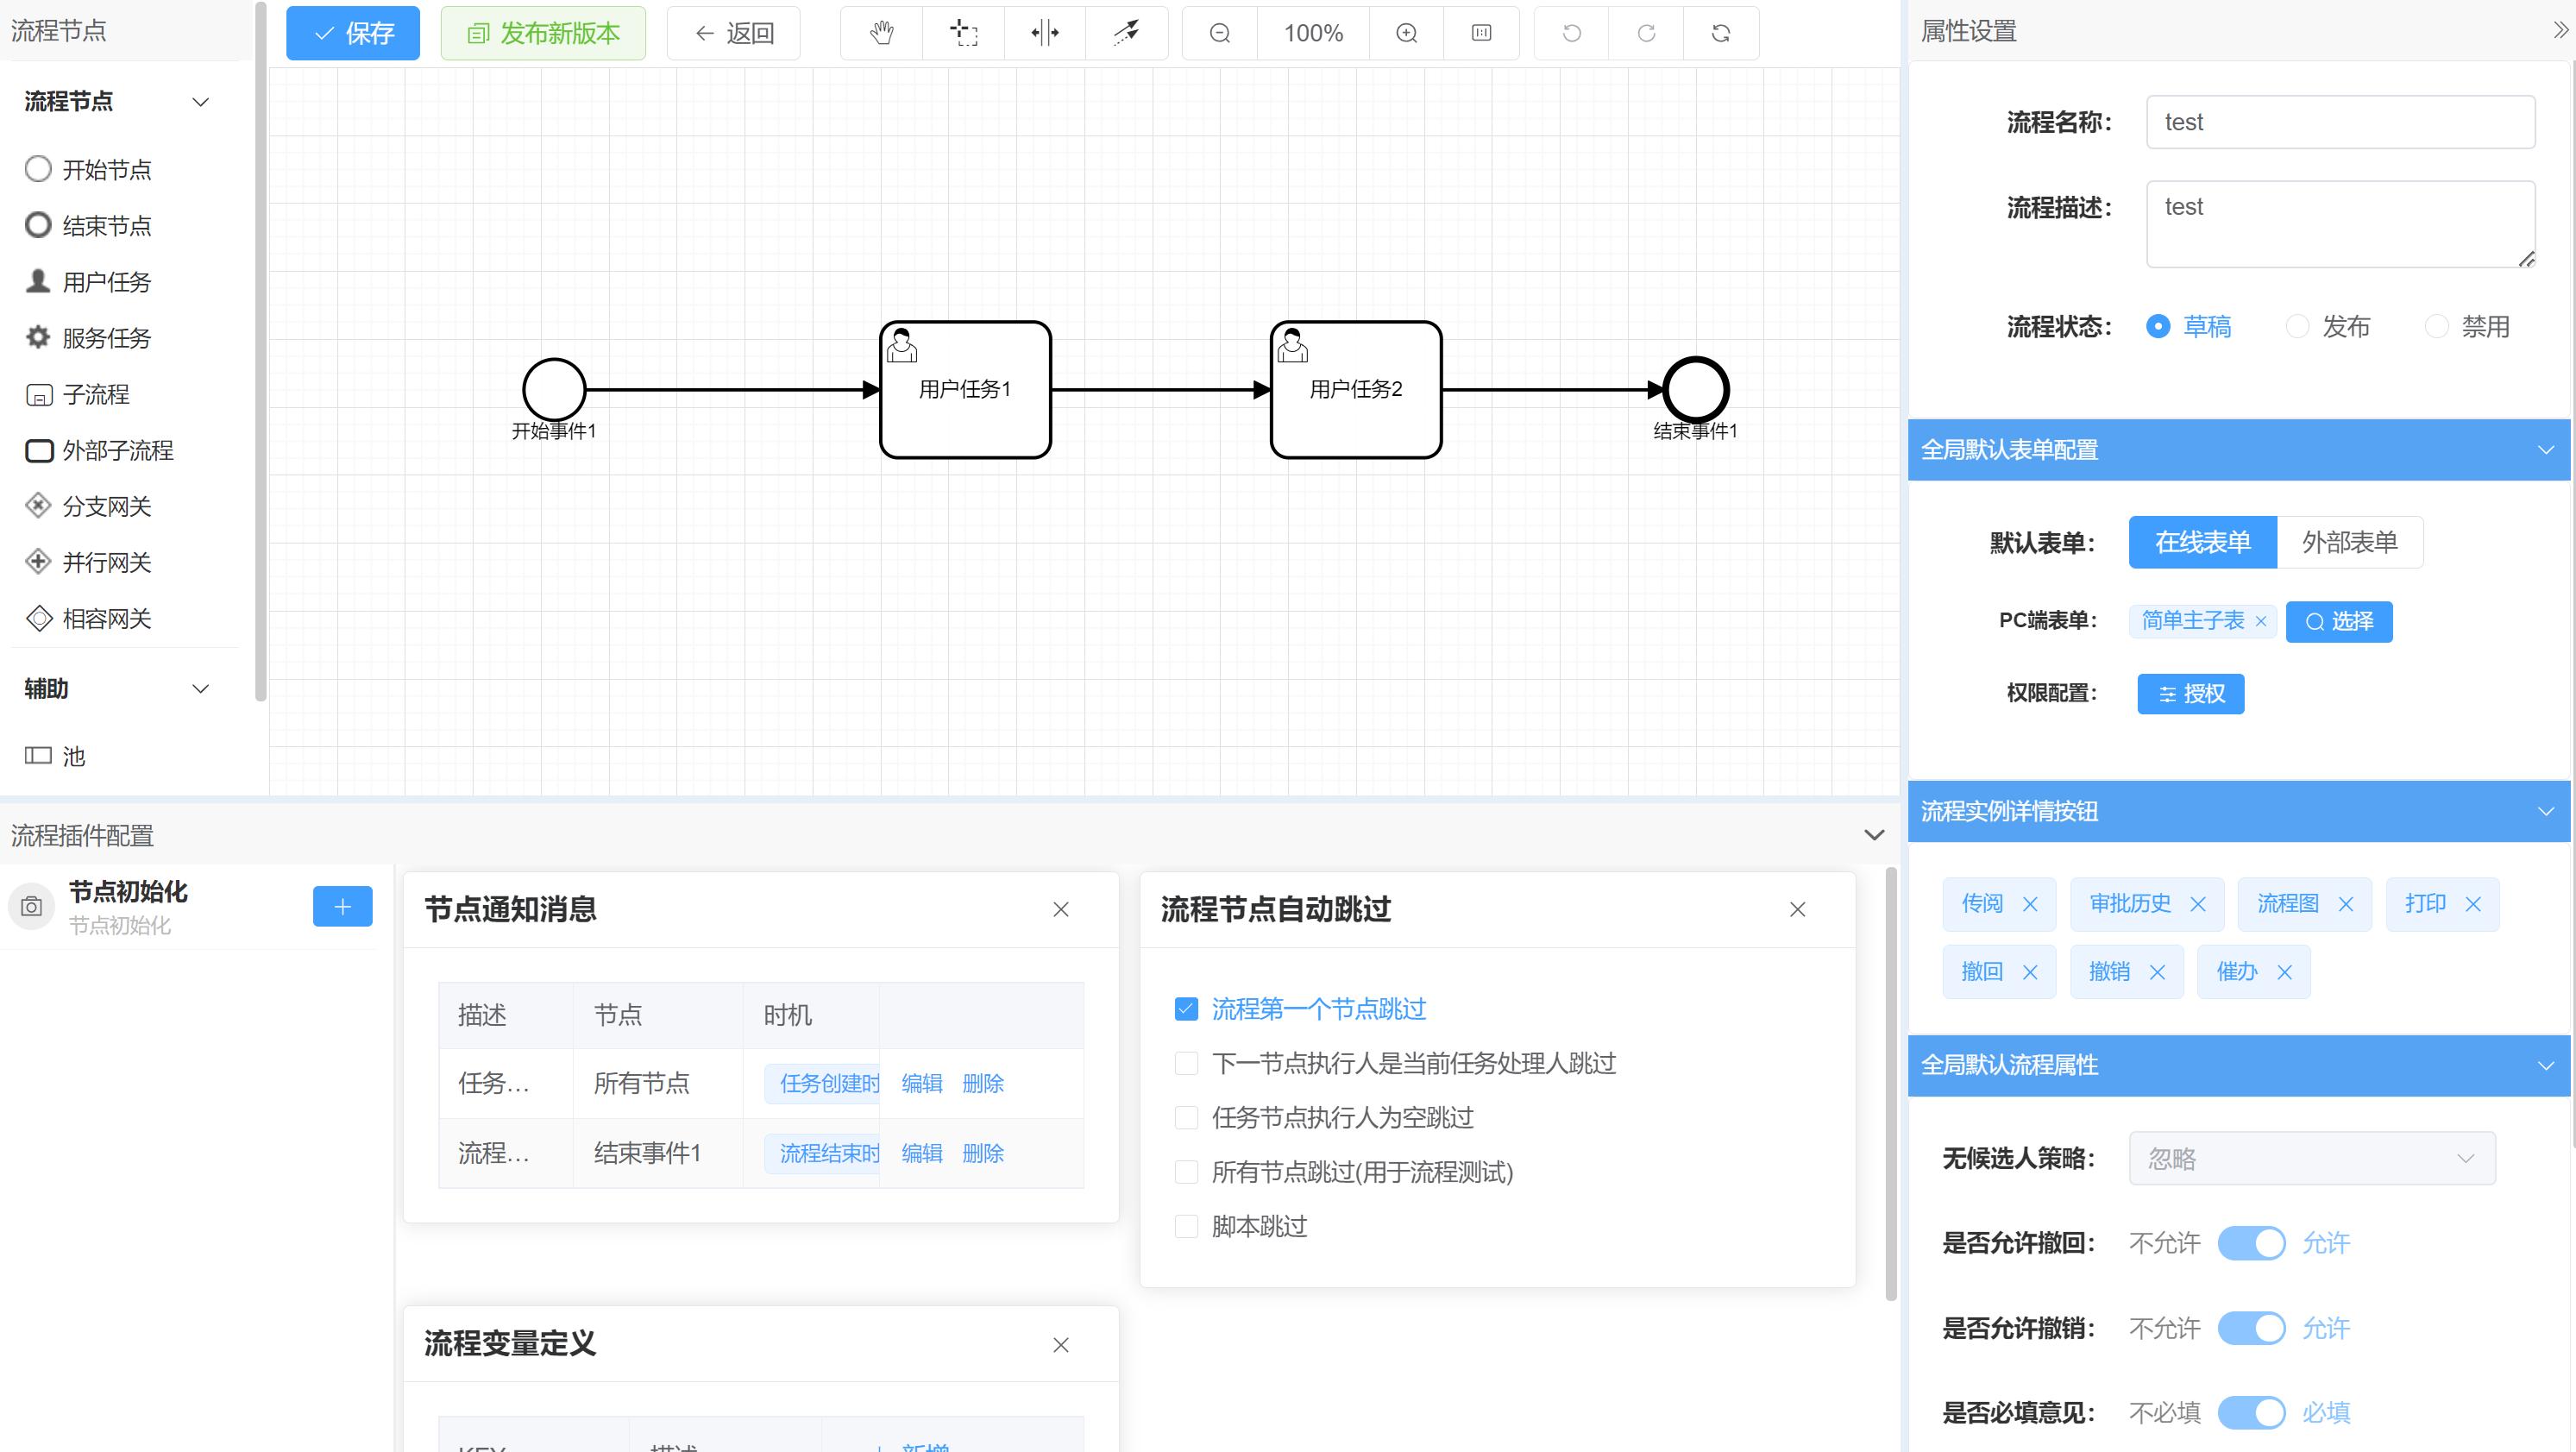Screen dimensions: 2576x1452
Task: Zoom in the canvas
Action: (x=1406, y=33)
